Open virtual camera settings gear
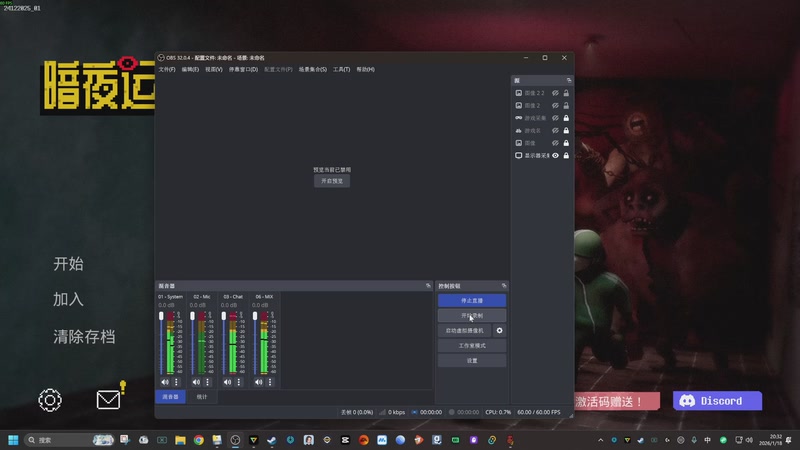 [x=499, y=331]
